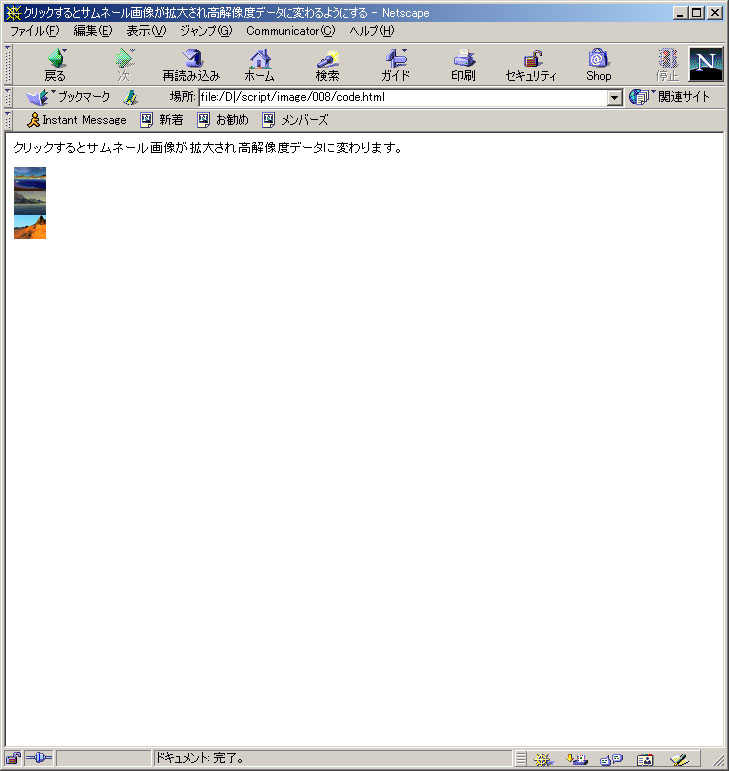The width and height of the screenshot is (729, 771).
Task: Go to ホーム (Home) page
Action: pos(260,64)
